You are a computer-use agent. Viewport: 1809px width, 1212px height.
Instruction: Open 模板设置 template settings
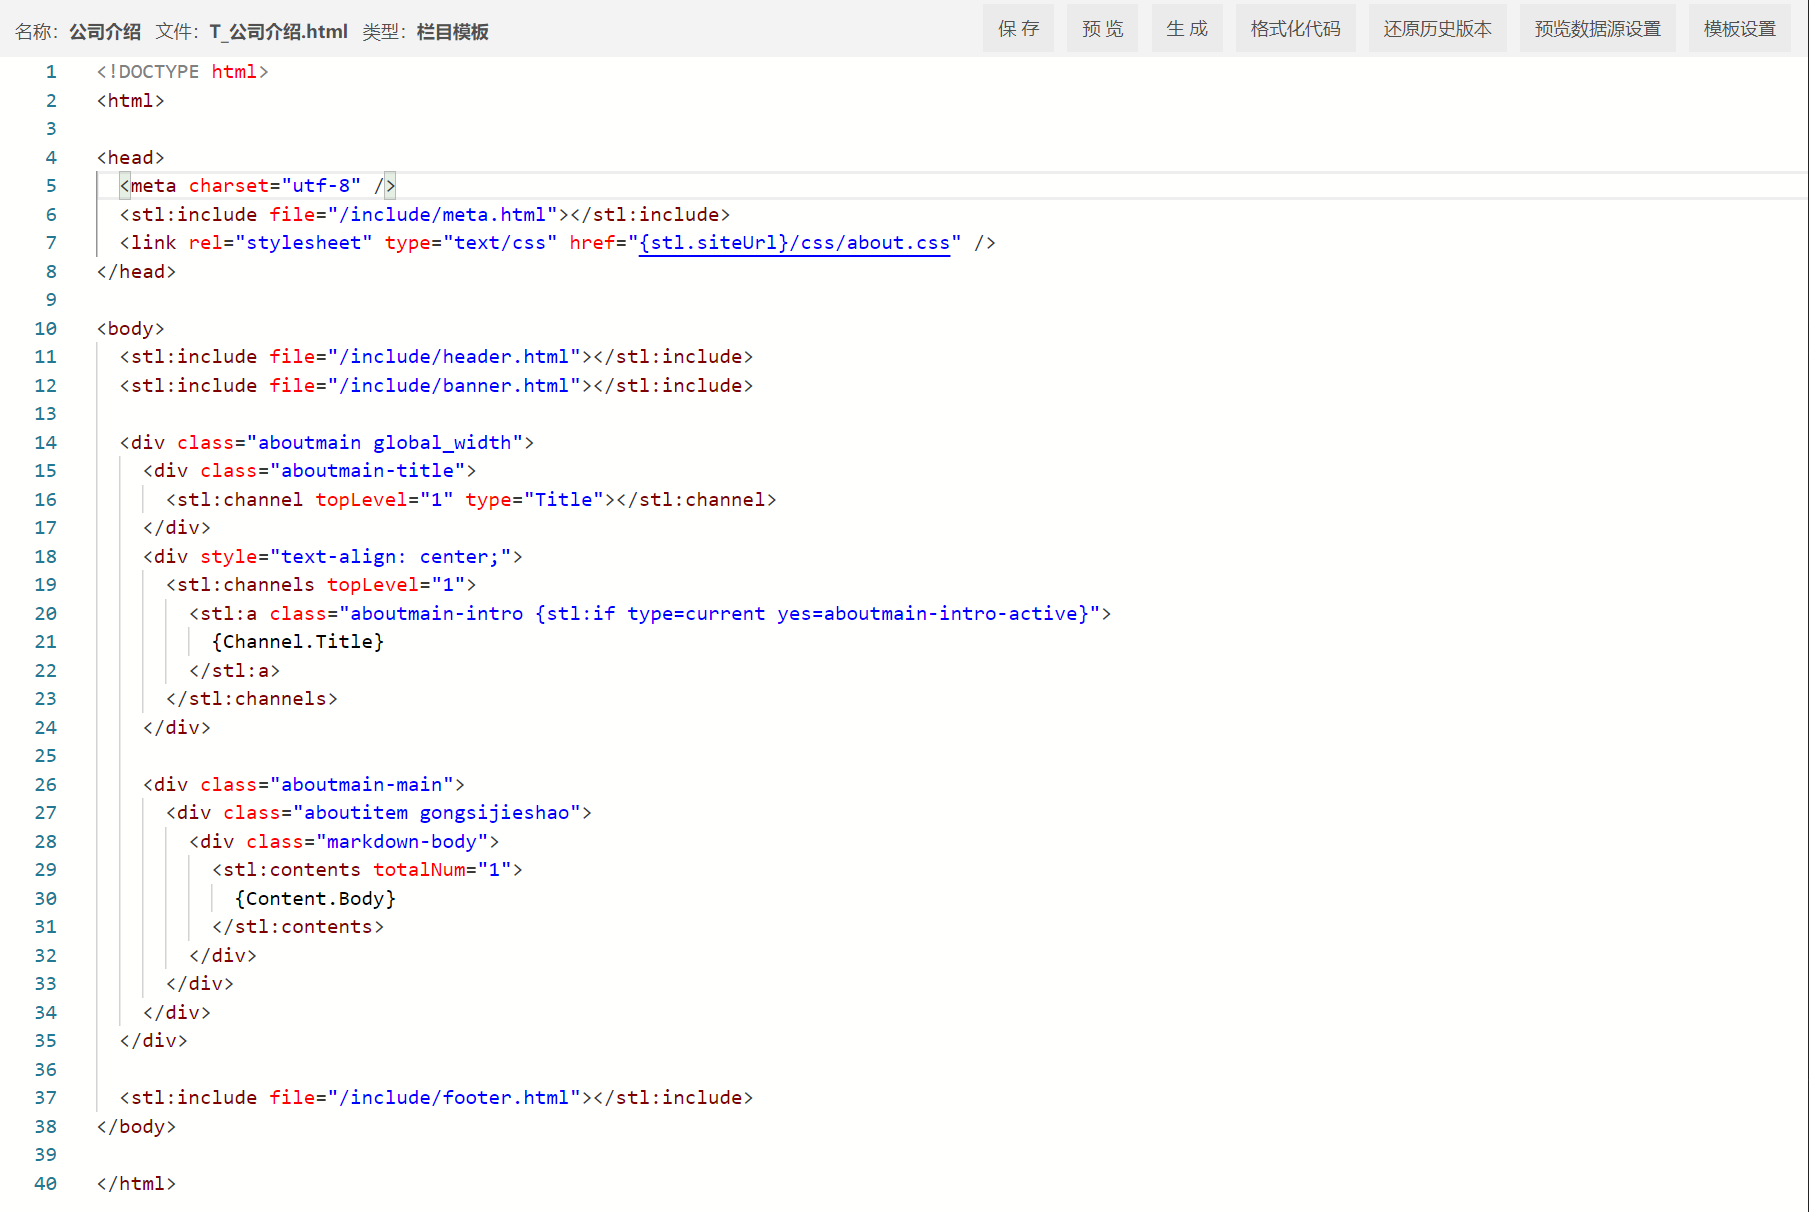click(x=1739, y=29)
